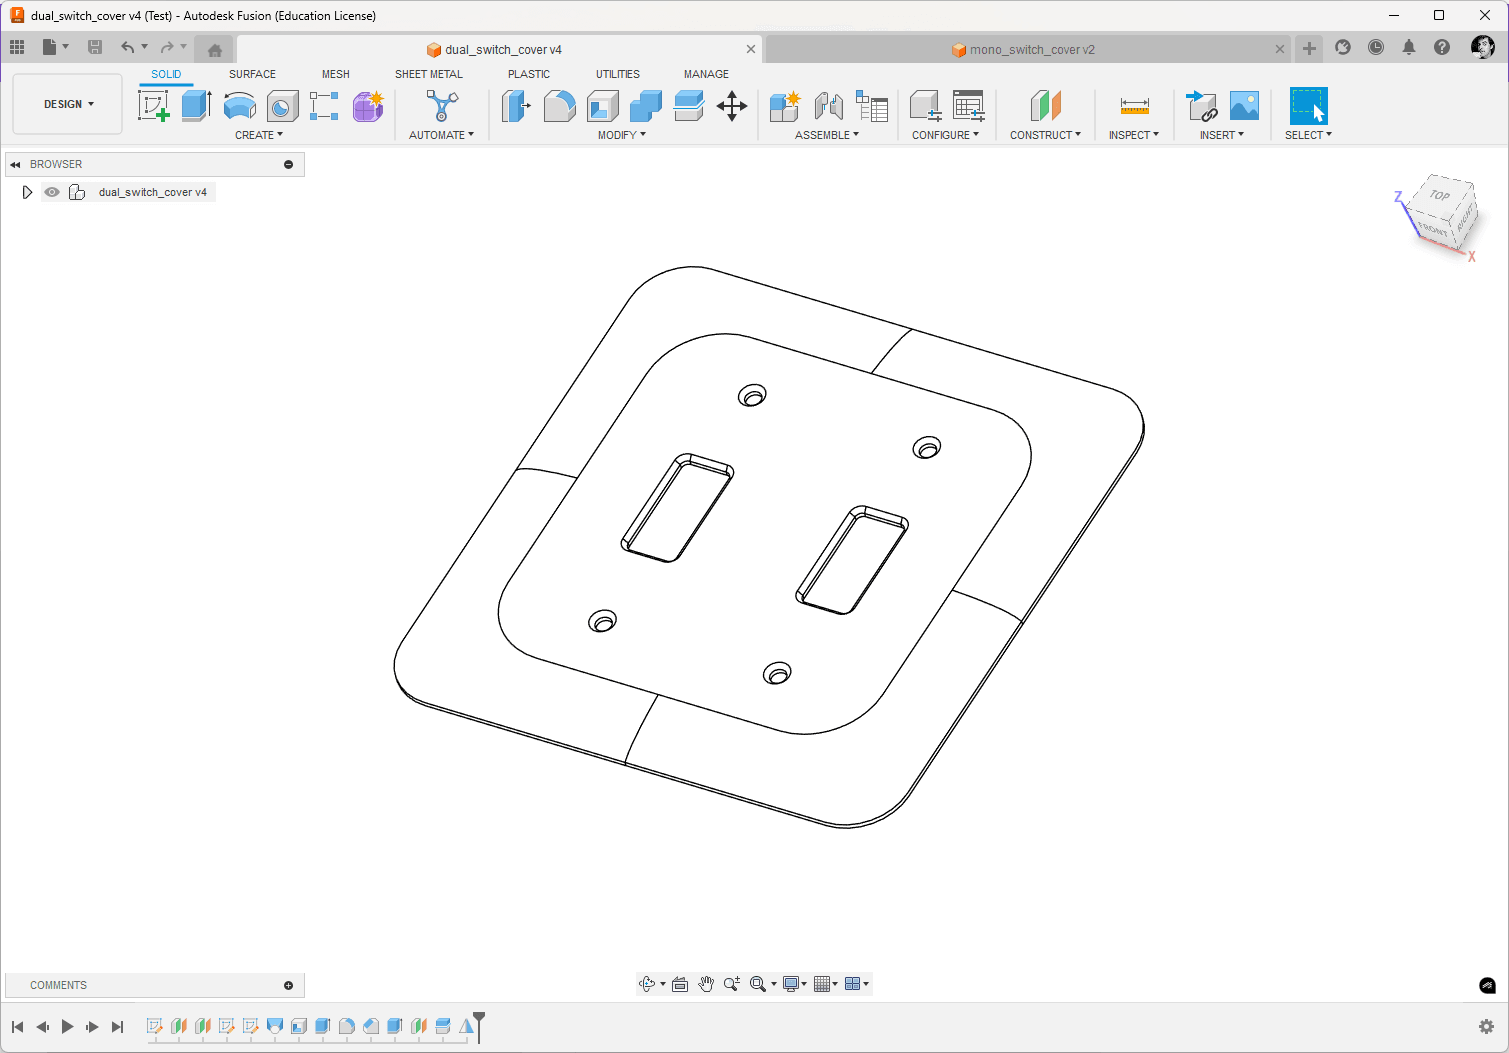Open new design tab with plus

[1309, 48]
